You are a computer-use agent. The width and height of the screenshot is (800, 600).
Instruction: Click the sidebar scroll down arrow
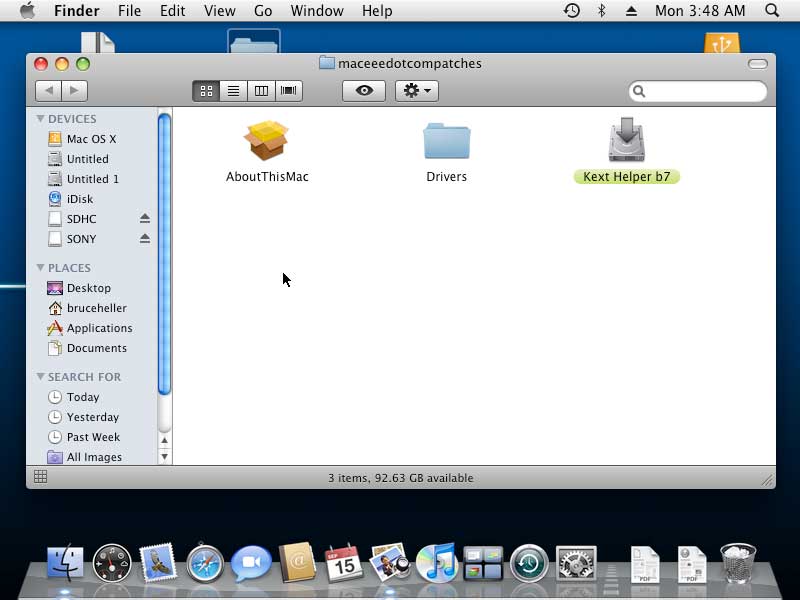164,456
